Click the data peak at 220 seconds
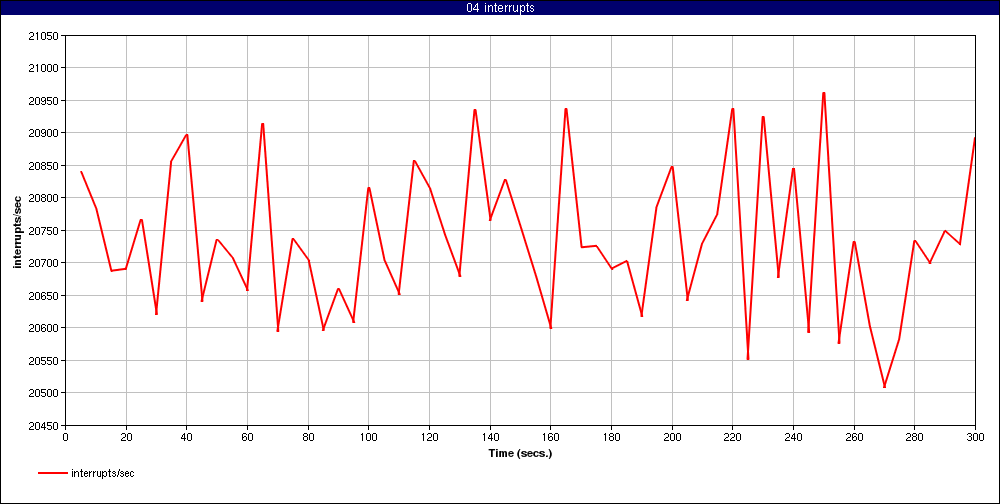Viewport: 1000px width, 504px height. (x=733, y=109)
